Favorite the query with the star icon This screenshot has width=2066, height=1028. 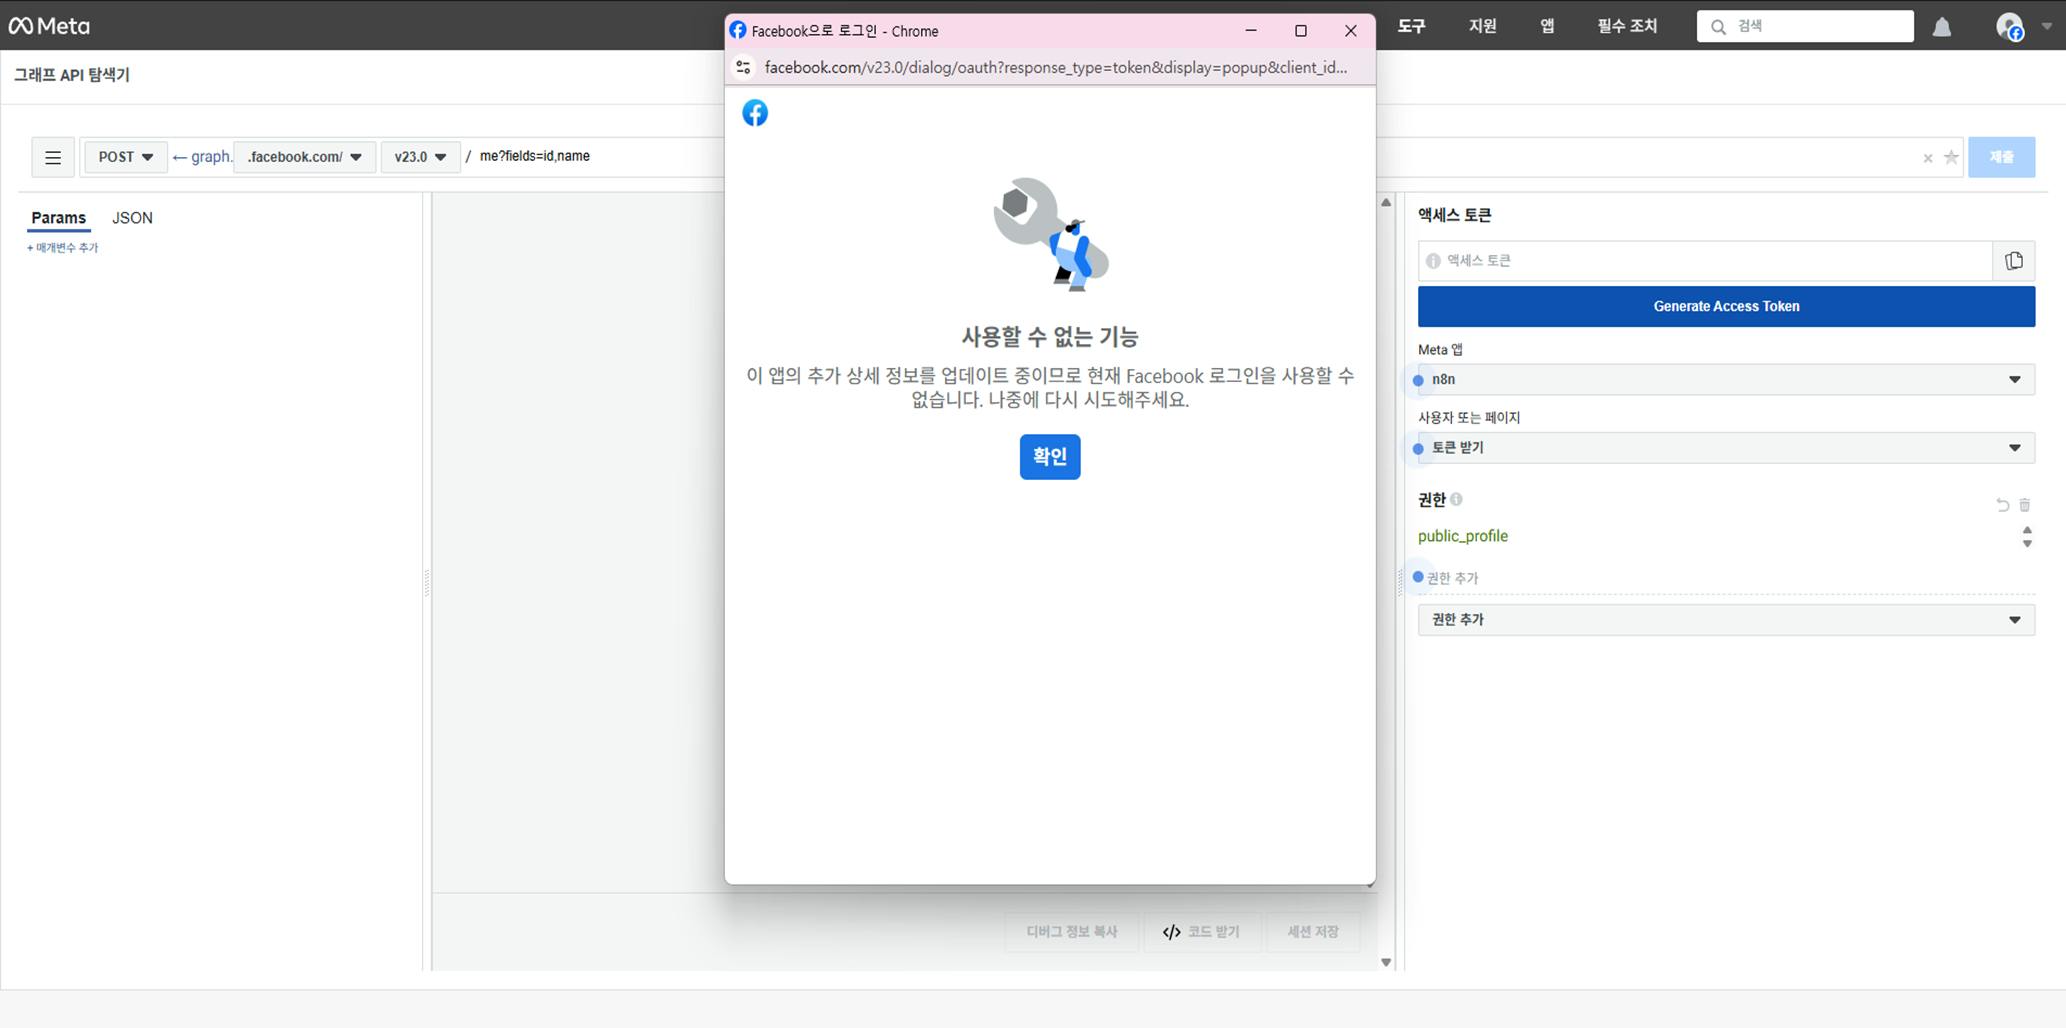(x=1951, y=157)
